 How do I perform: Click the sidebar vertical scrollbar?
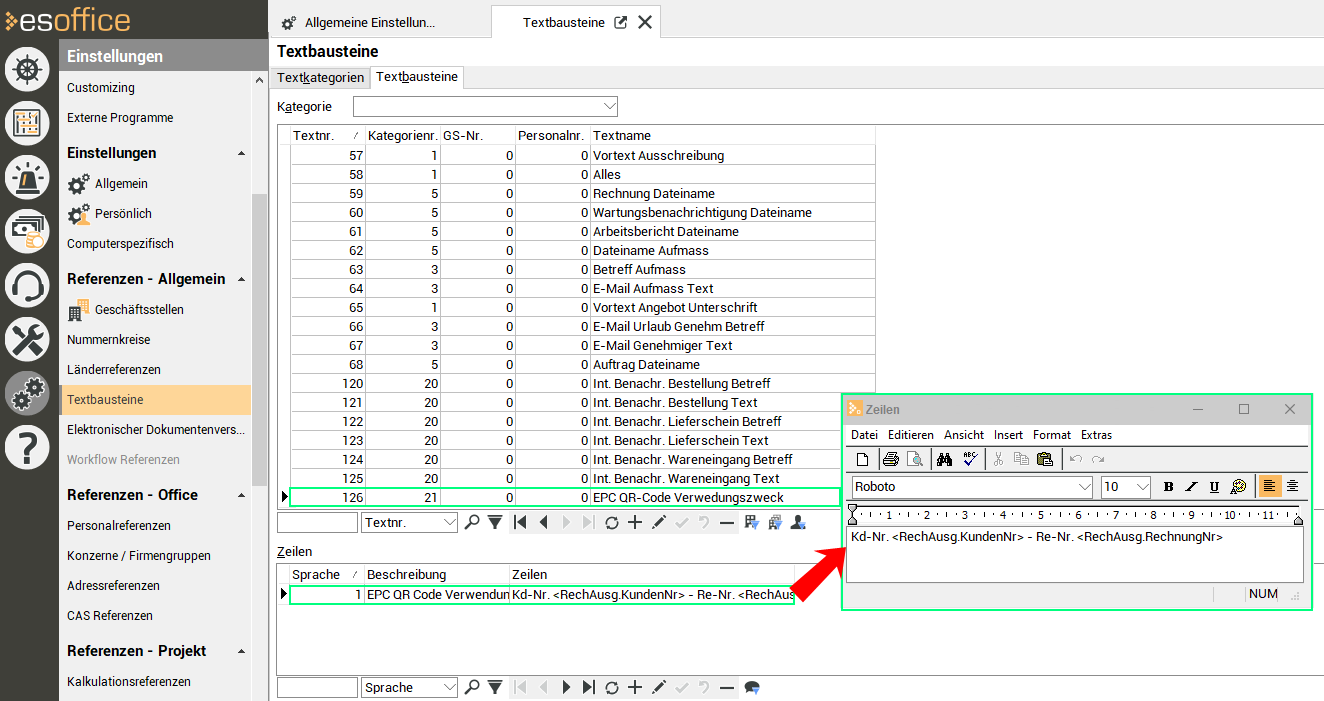click(260, 340)
